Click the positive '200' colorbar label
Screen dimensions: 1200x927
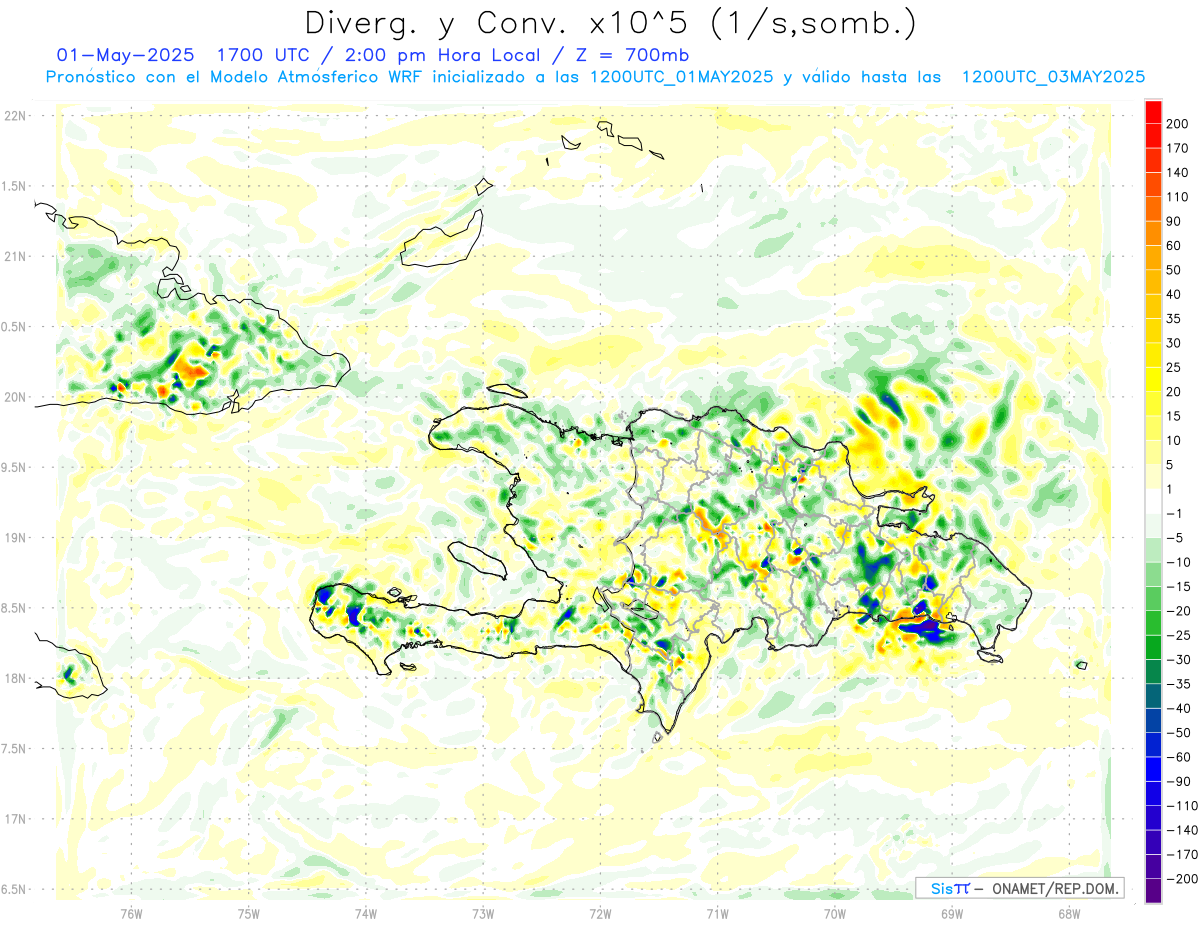(x=1177, y=124)
